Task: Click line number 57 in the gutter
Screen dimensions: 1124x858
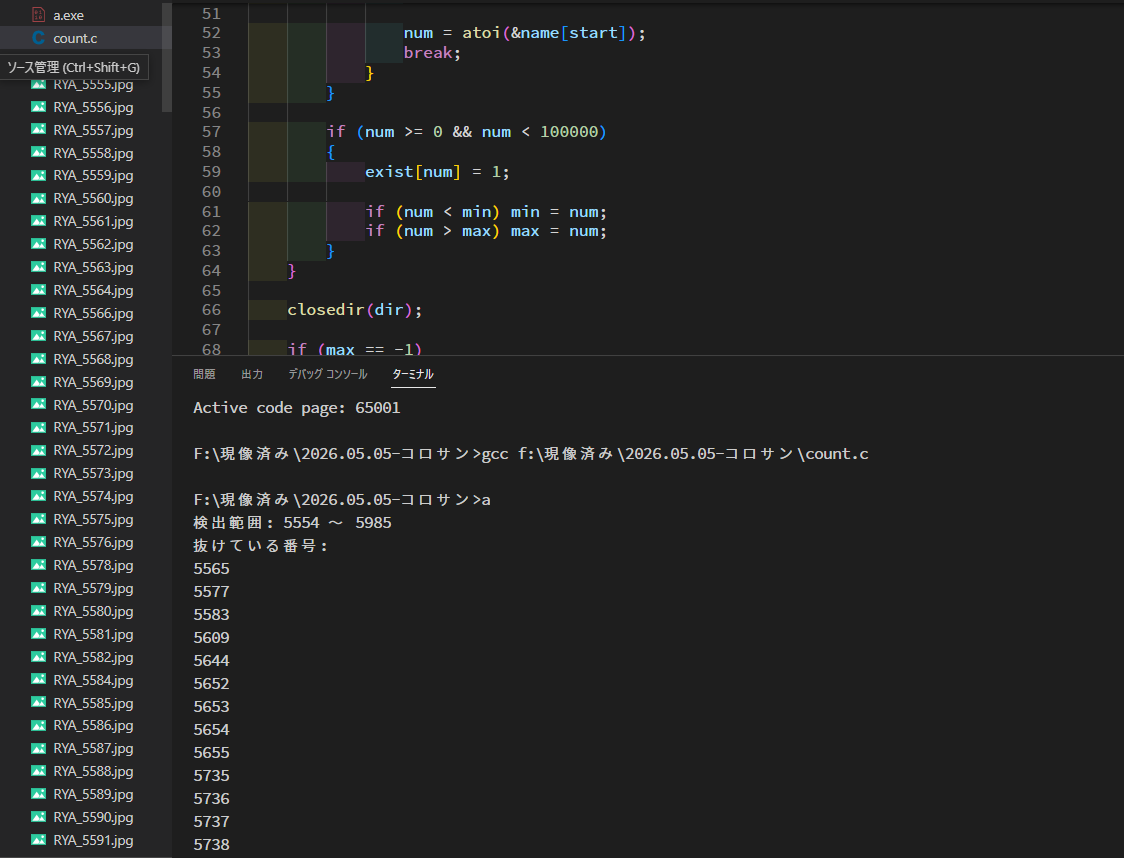Action: (x=211, y=132)
